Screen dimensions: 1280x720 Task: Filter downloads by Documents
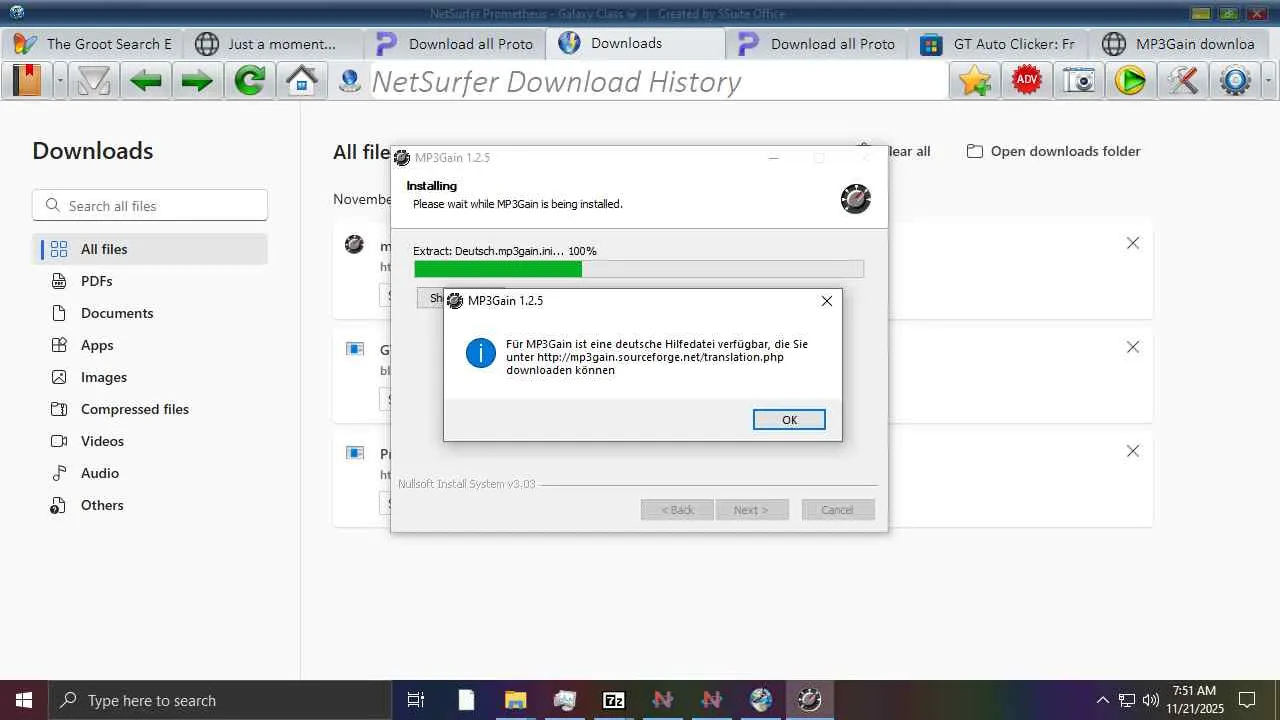coord(150,313)
